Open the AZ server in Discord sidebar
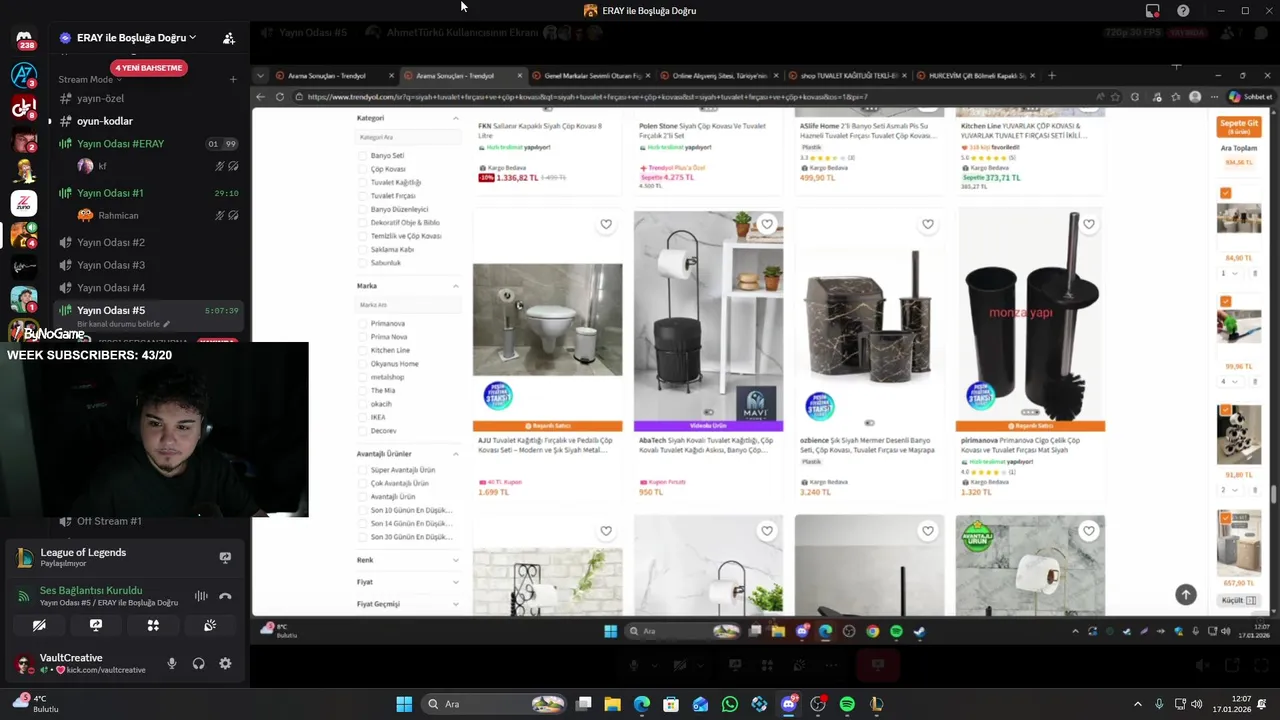 tap(24, 75)
